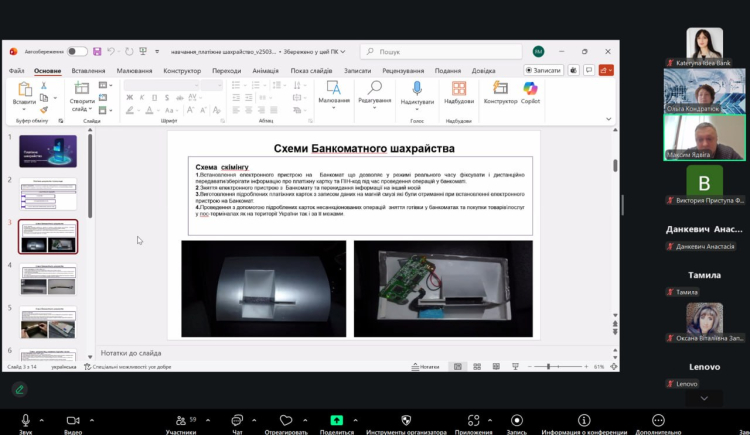Image resolution: width=750 pixels, height=435 pixels.
Task: Click Поделиться green share screen icon
Action: 337,421
